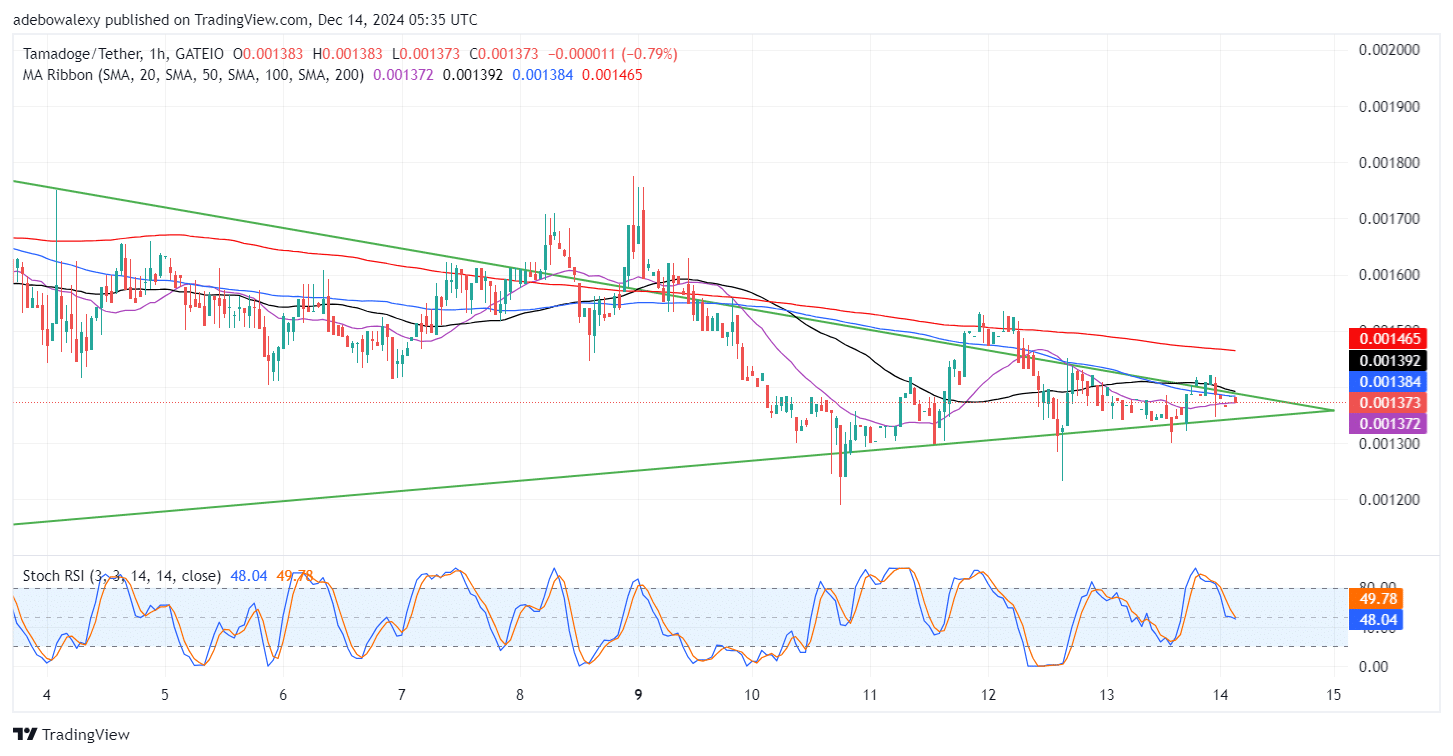
Task: Click the red 0.001465 SMA legend value
Action: pyautogui.click(x=612, y=74)
